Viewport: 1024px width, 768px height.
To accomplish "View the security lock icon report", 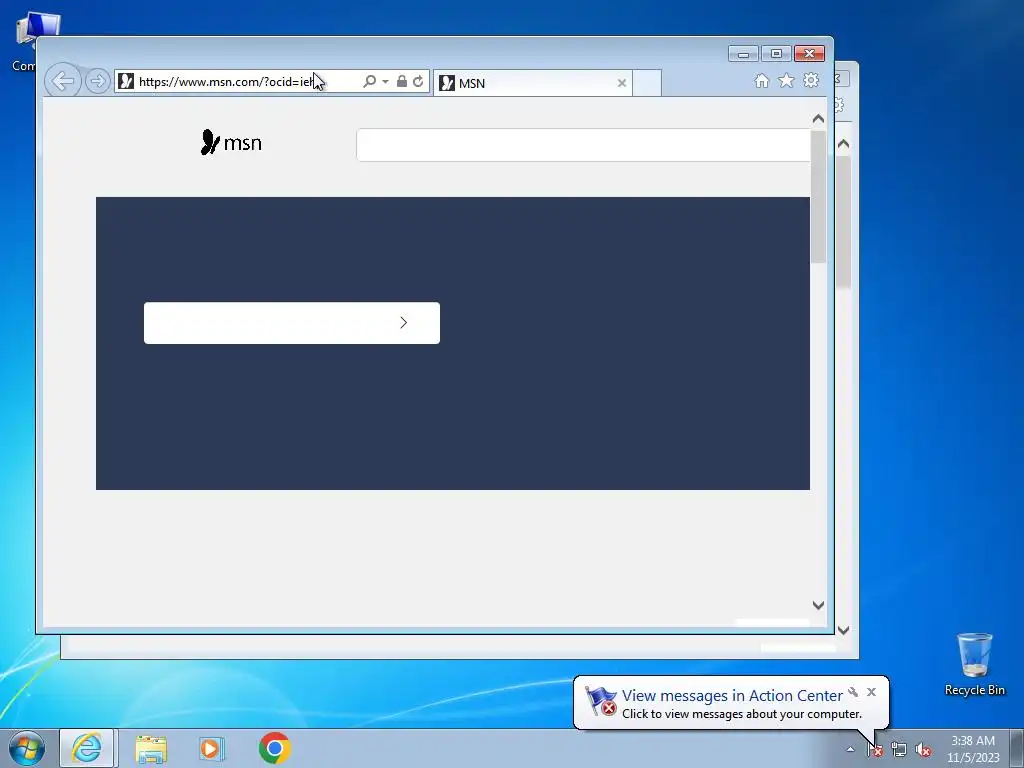I will (402, 81).
